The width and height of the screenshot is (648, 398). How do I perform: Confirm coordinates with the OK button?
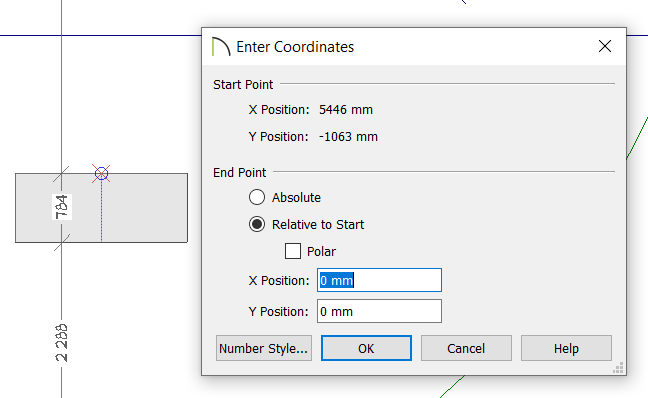coord(366,348)
